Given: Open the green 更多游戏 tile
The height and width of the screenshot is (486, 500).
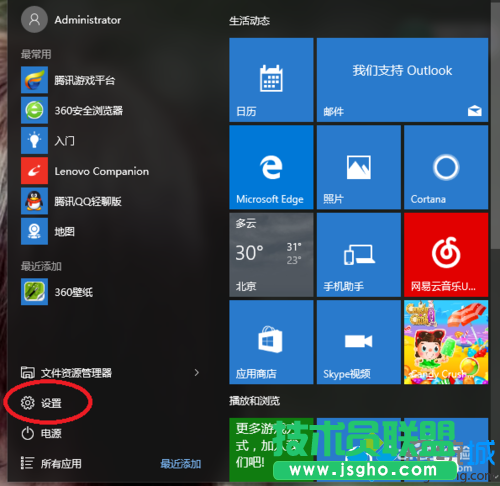Looking at the screenshot, I should coord(271,449).
